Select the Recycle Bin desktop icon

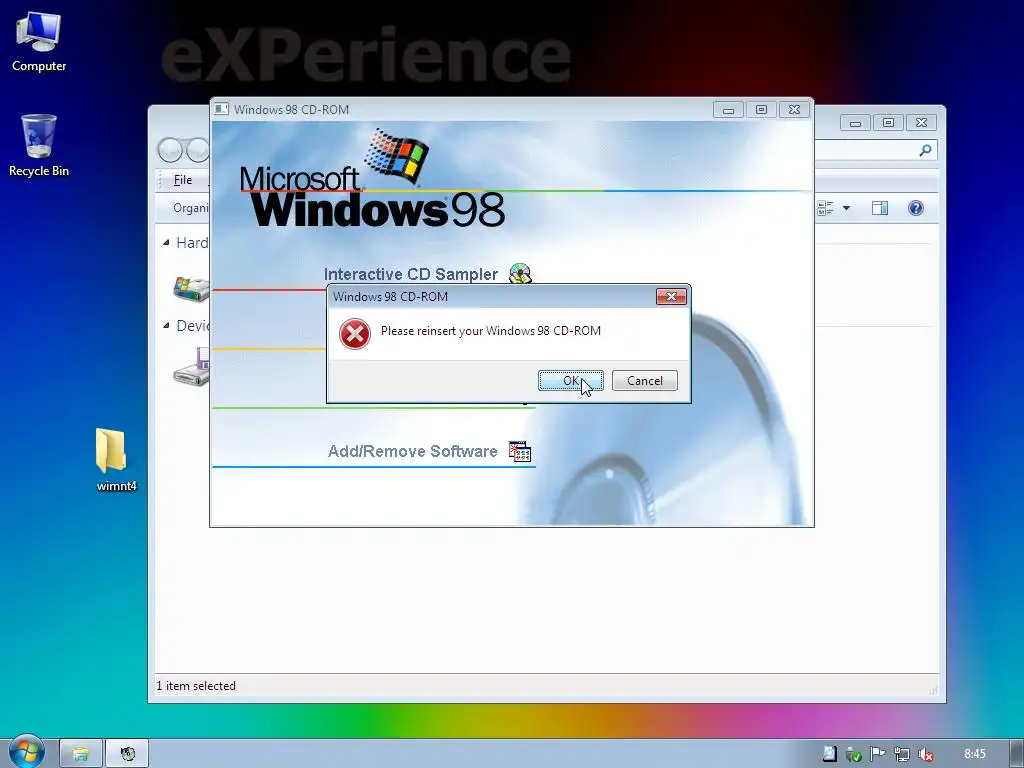point(39,145)
